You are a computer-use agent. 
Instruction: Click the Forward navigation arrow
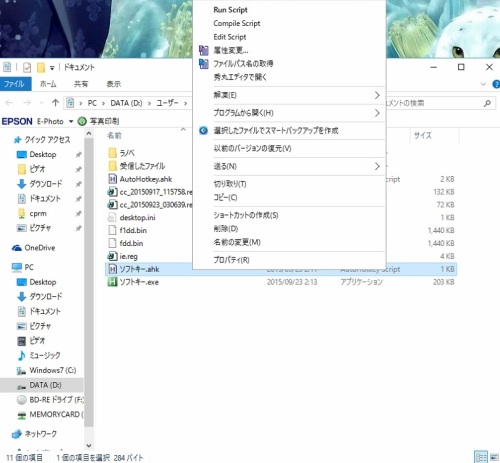[x=27, y=103]
